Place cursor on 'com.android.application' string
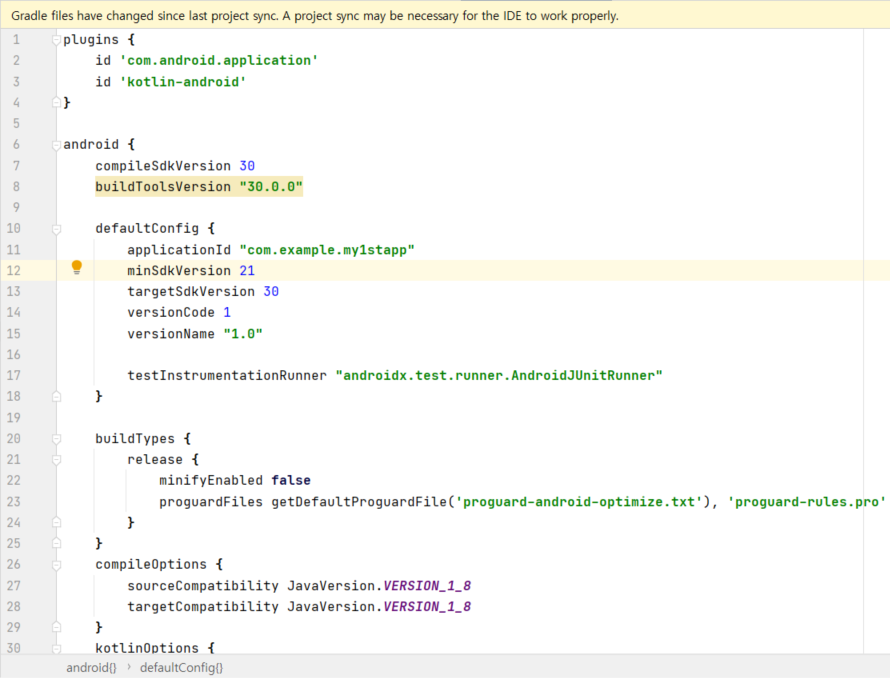 219,60
